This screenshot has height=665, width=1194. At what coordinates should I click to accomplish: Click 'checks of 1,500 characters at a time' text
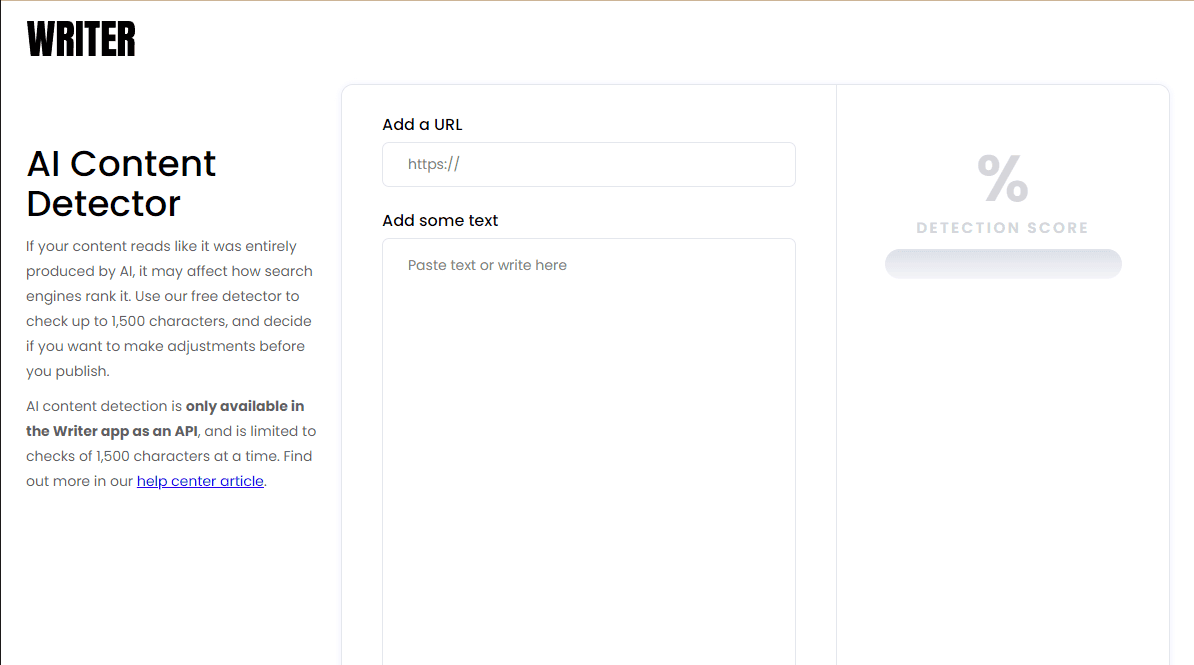pyautogui.click(x=150, y=456)
